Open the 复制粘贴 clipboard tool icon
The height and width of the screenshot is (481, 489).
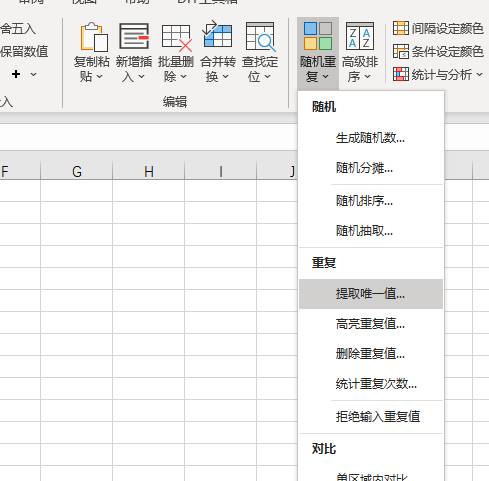pyautogui.click(x=94, y=37)
